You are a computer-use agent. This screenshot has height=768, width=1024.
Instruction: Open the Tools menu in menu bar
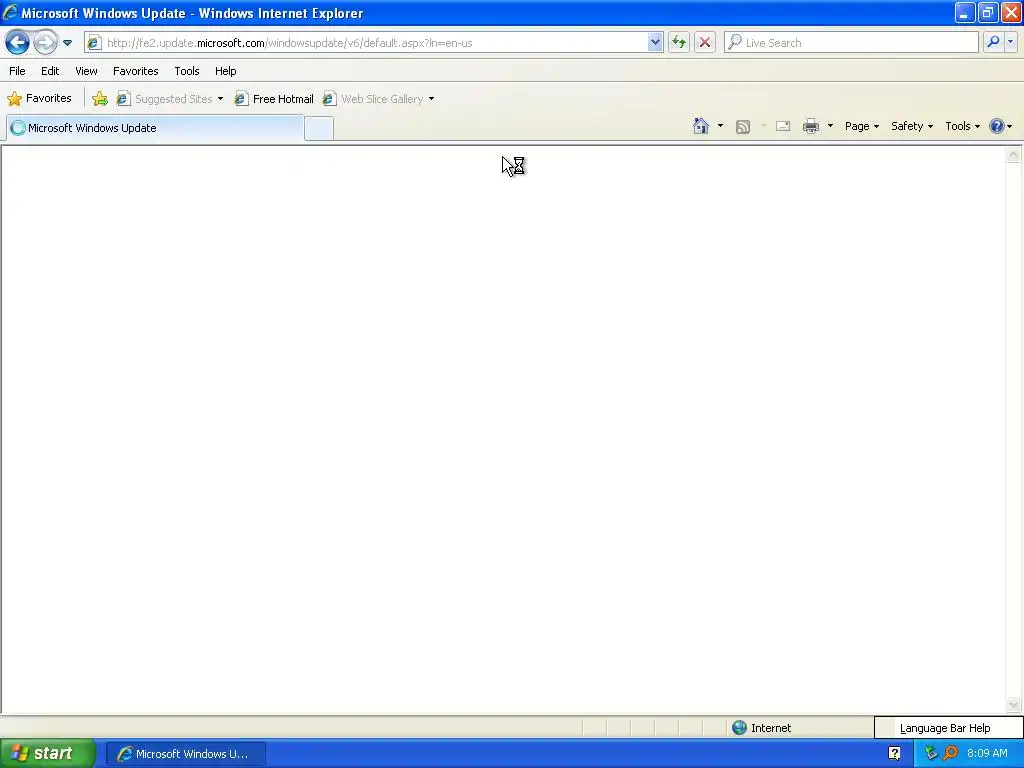click(x=187, y=71)
